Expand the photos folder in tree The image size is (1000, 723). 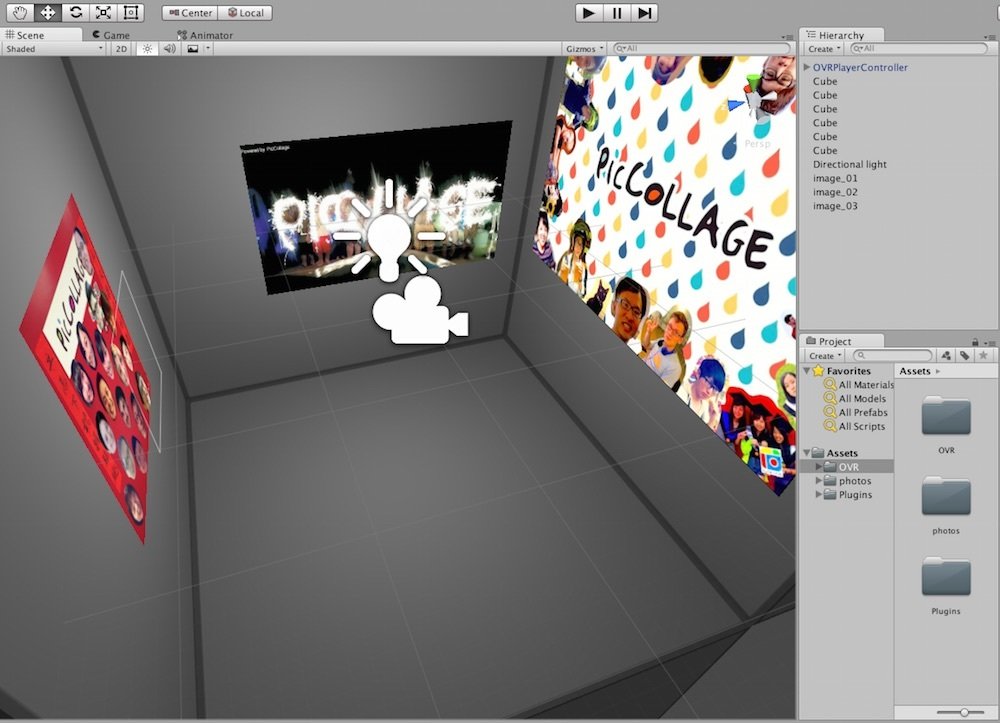(x=819, y=481)
